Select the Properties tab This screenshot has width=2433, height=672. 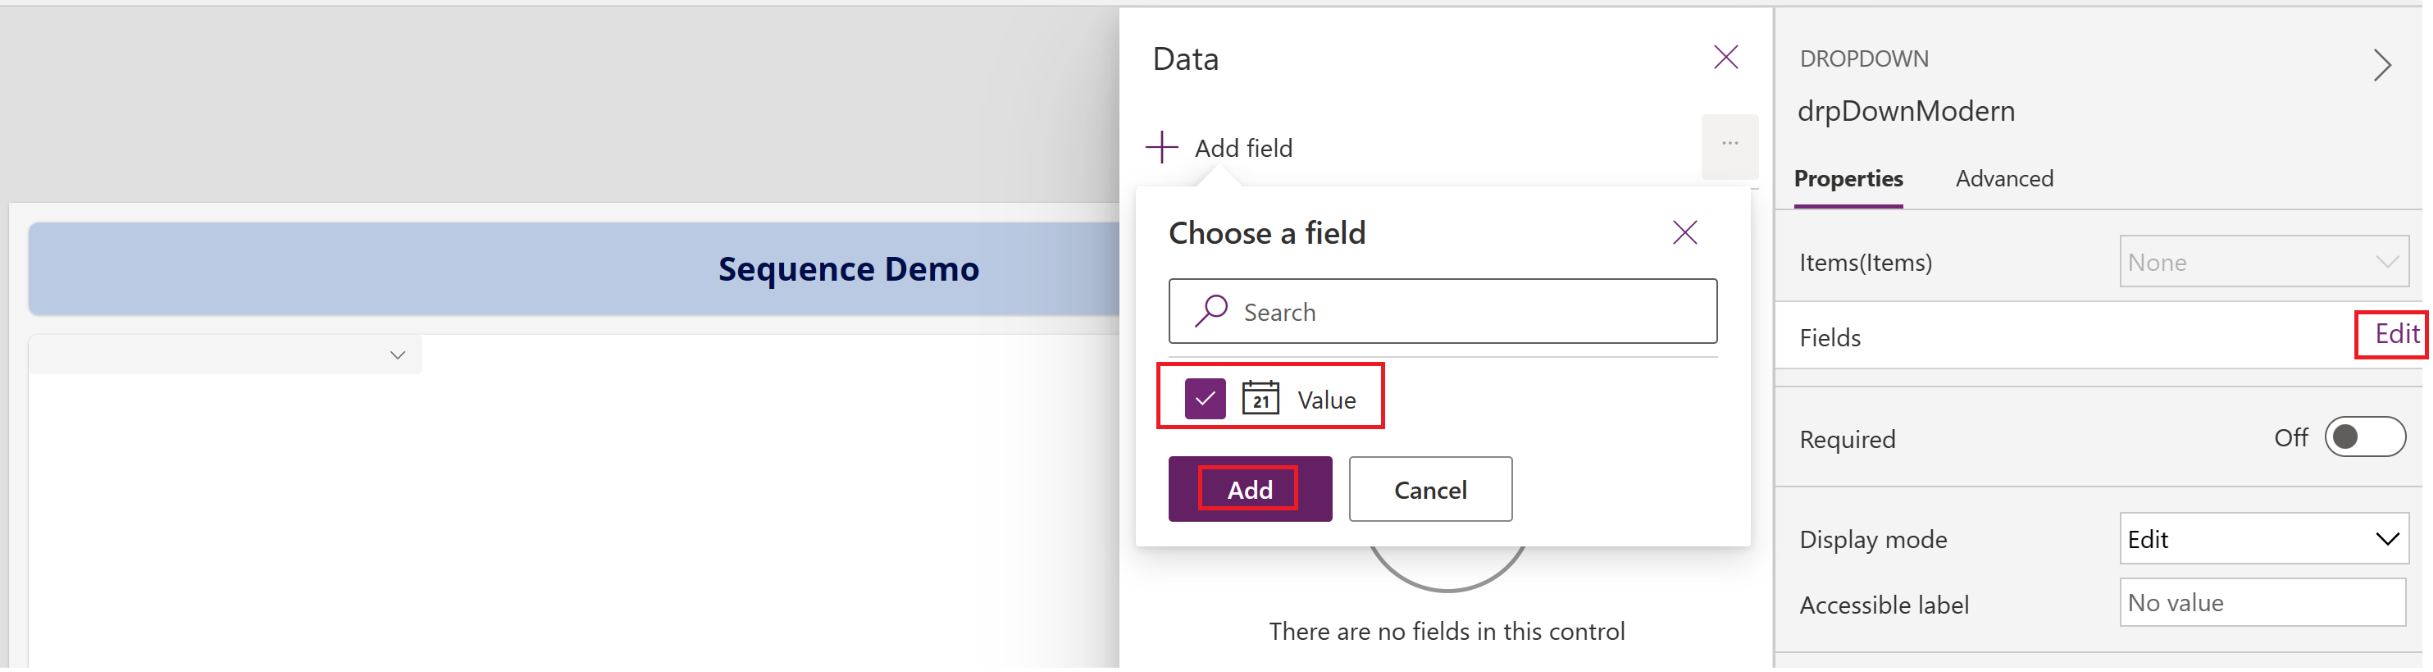[x=1847, y=179]
